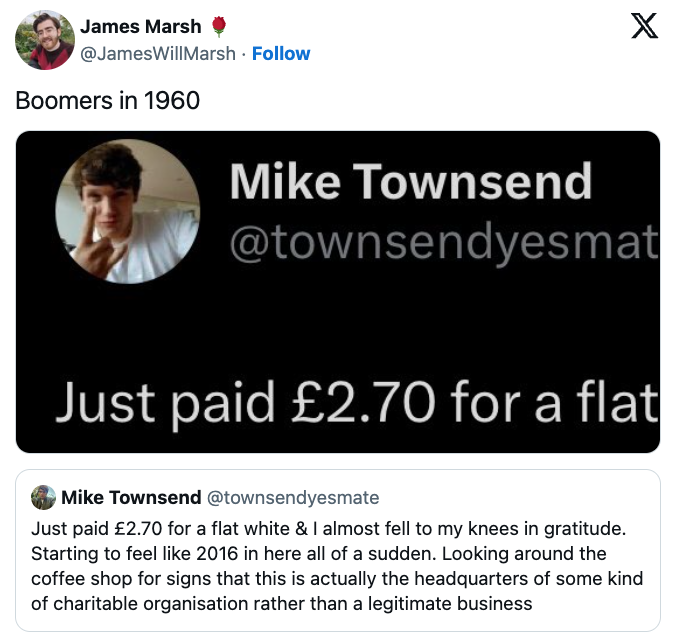Open James Marsh's profile avatar
Screen dimensions: 676x641
44,40
